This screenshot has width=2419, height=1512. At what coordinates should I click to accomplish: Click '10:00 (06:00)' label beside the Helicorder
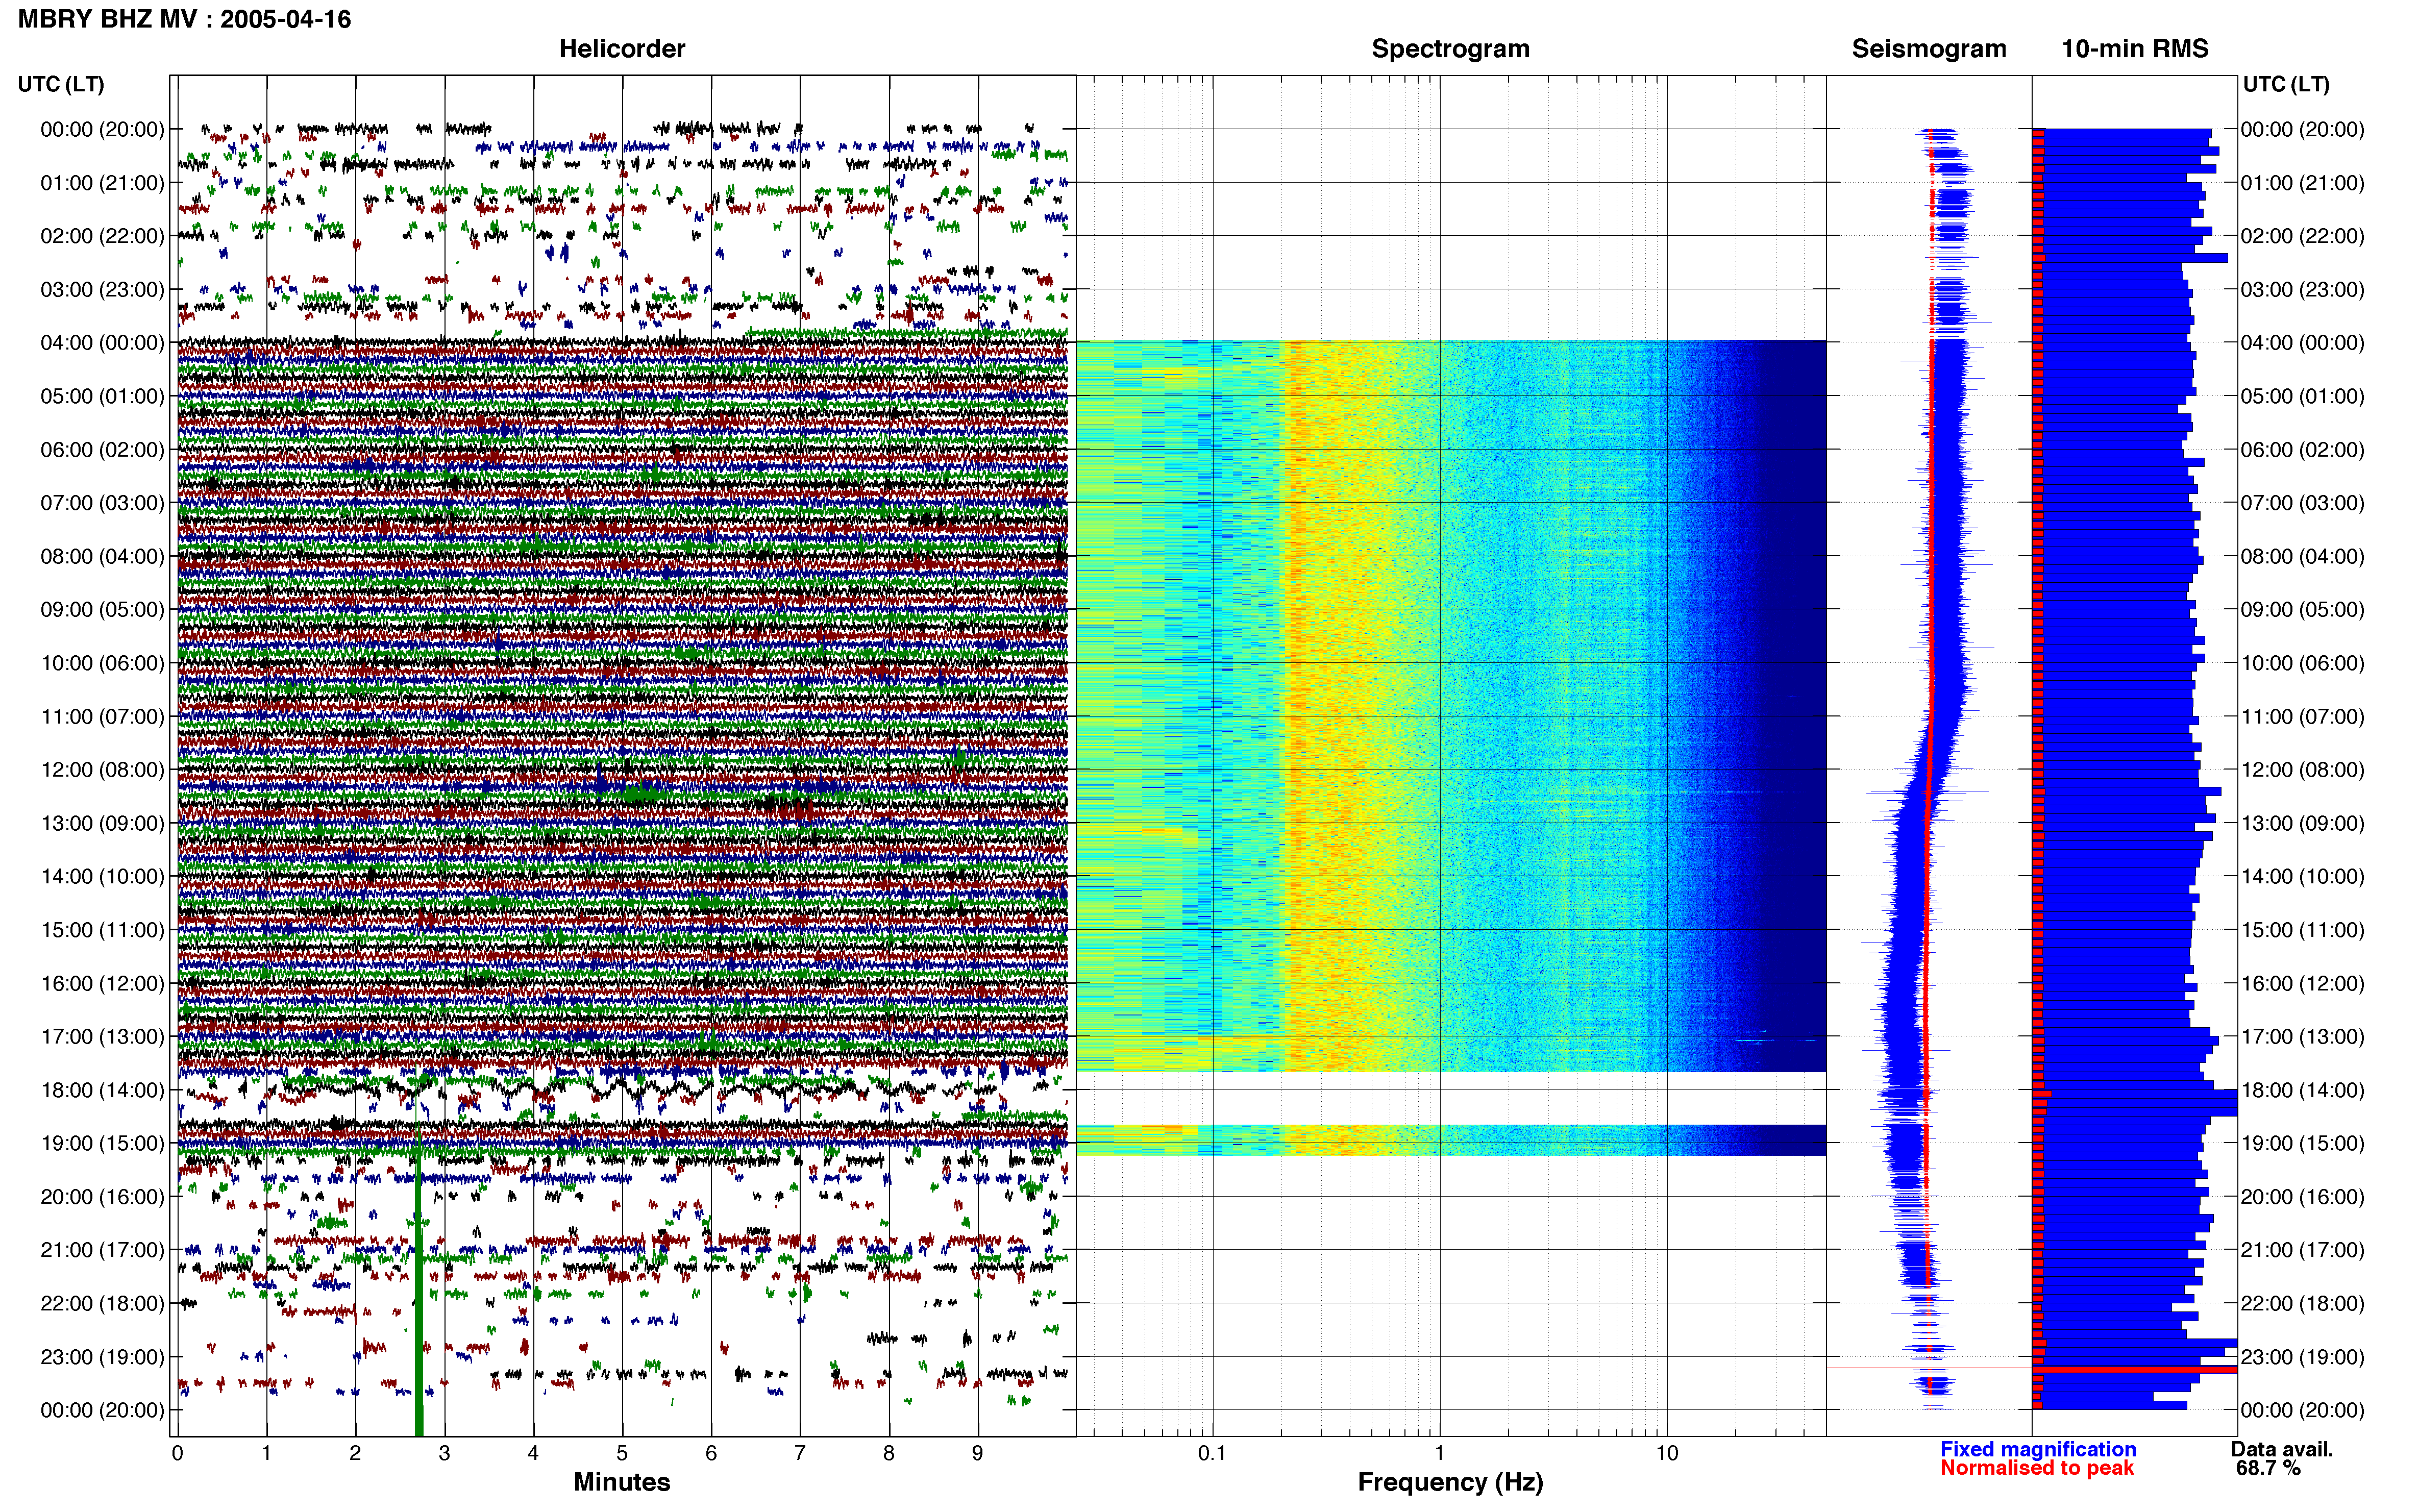click(102, 663)
